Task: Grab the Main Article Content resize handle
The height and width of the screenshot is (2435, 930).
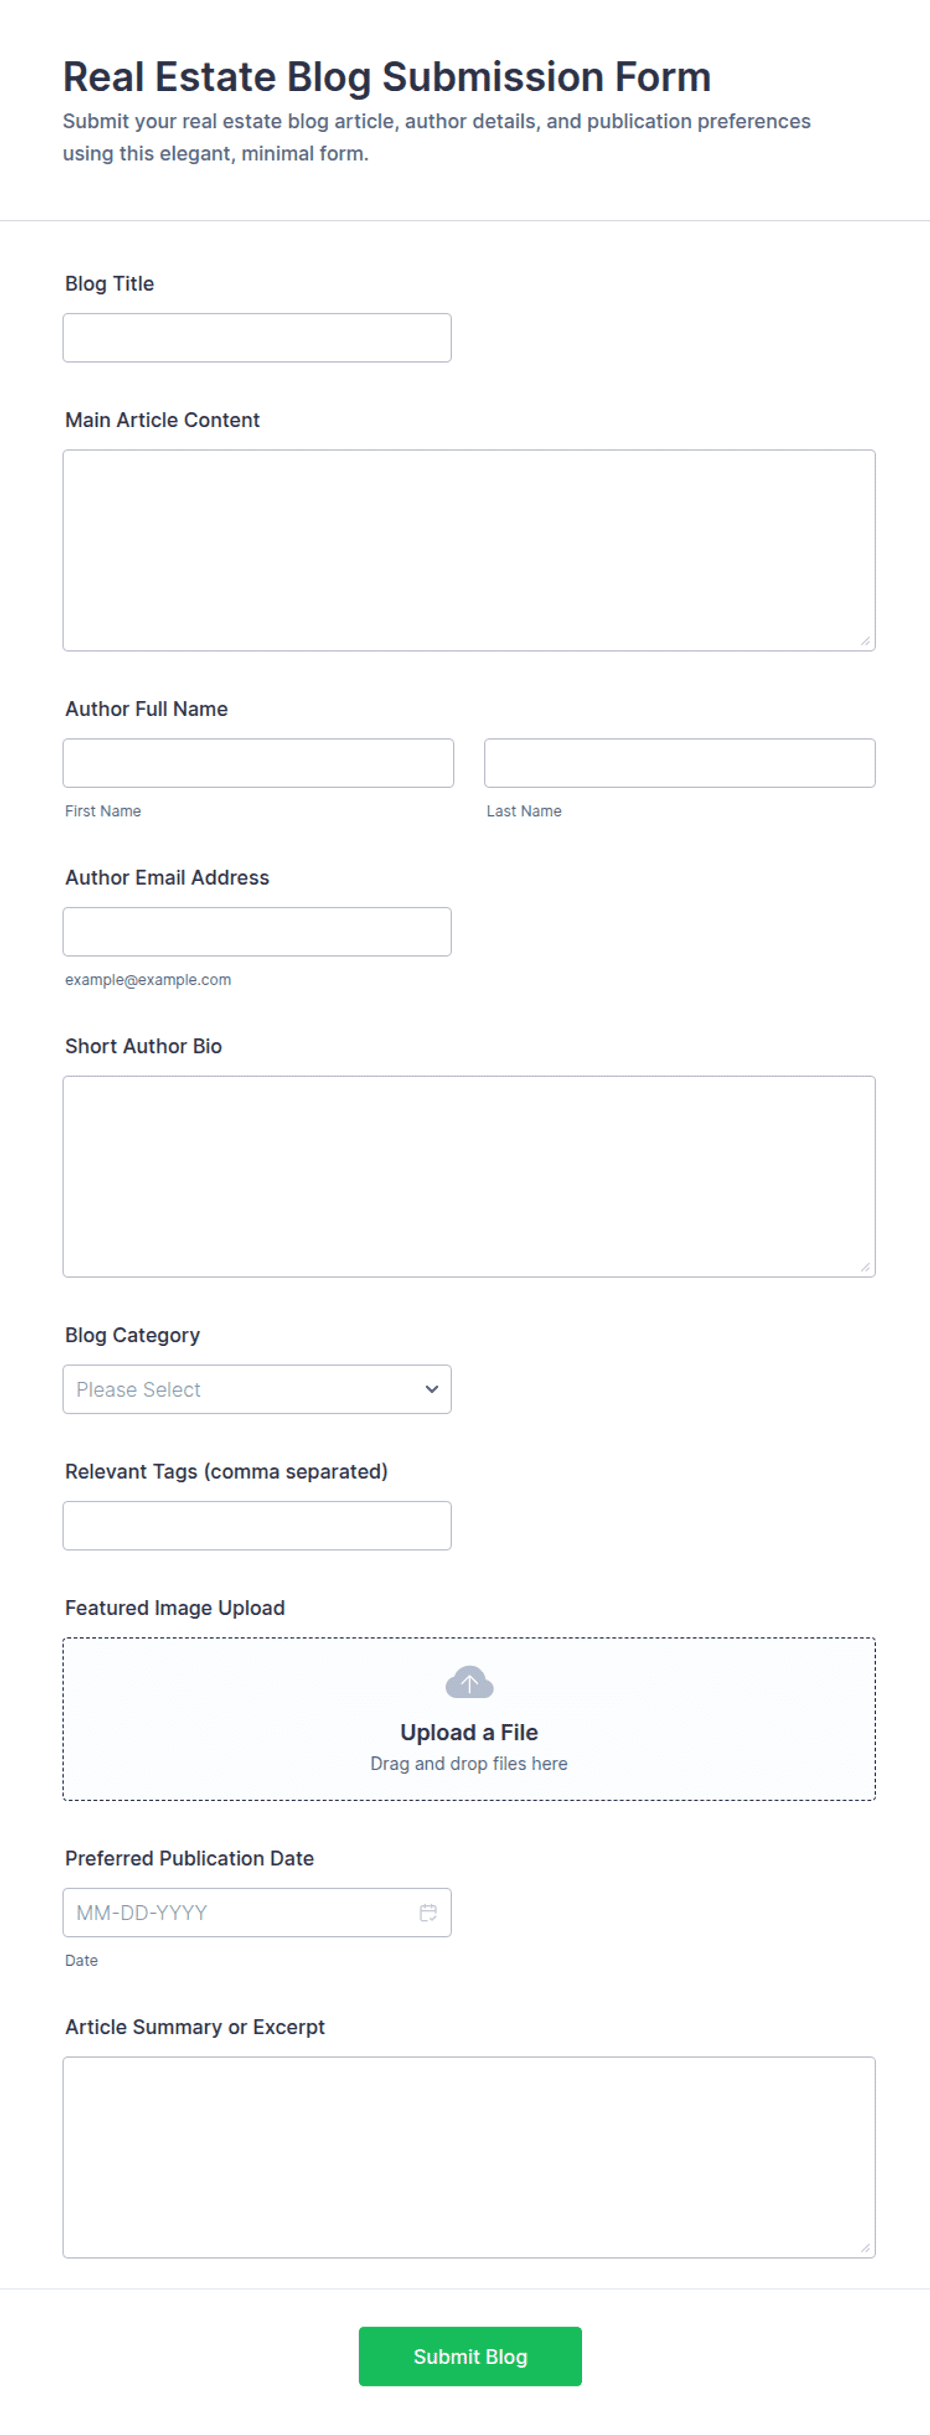Action: 865,641
